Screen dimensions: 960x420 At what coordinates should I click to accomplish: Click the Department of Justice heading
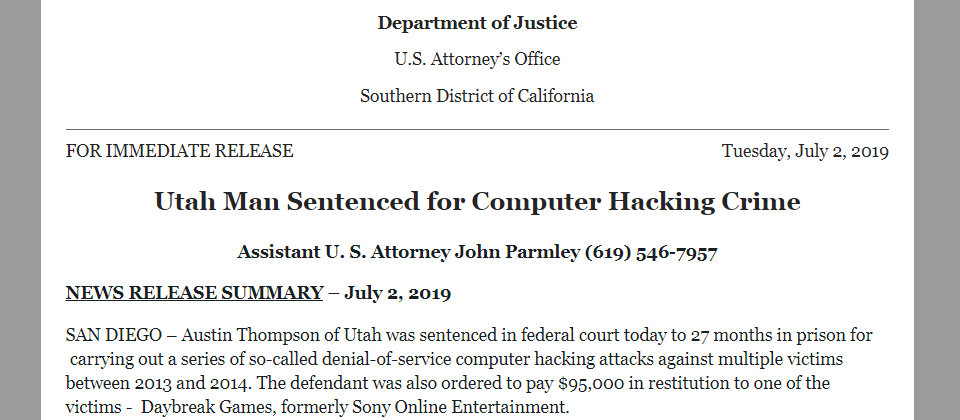pos(477,23)
